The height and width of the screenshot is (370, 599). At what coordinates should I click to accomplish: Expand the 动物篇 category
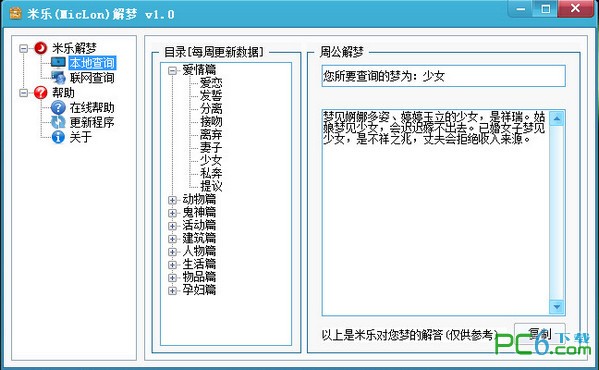point(172,200)
